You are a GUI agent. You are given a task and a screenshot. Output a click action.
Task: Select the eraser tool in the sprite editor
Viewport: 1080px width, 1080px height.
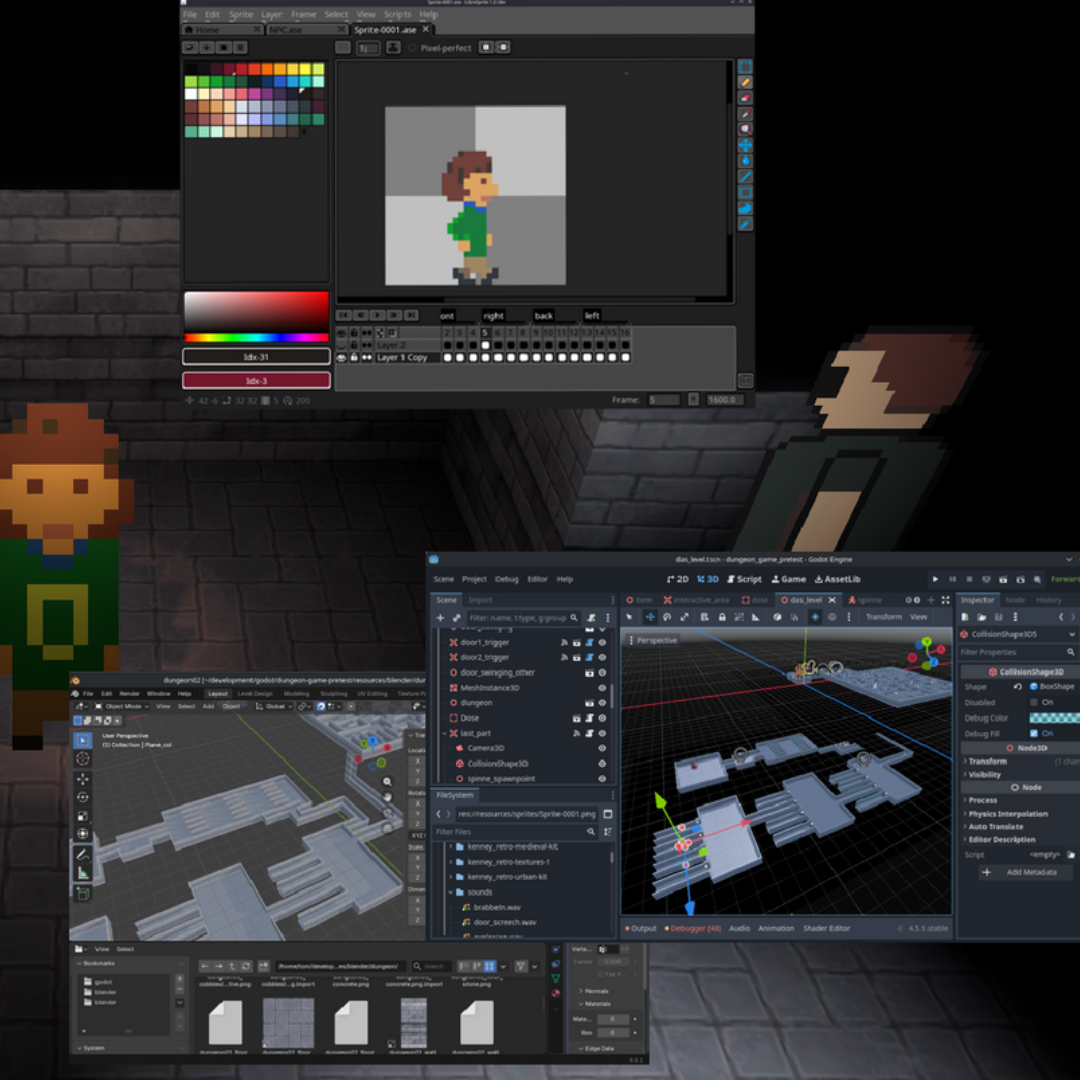click(745, 98)
